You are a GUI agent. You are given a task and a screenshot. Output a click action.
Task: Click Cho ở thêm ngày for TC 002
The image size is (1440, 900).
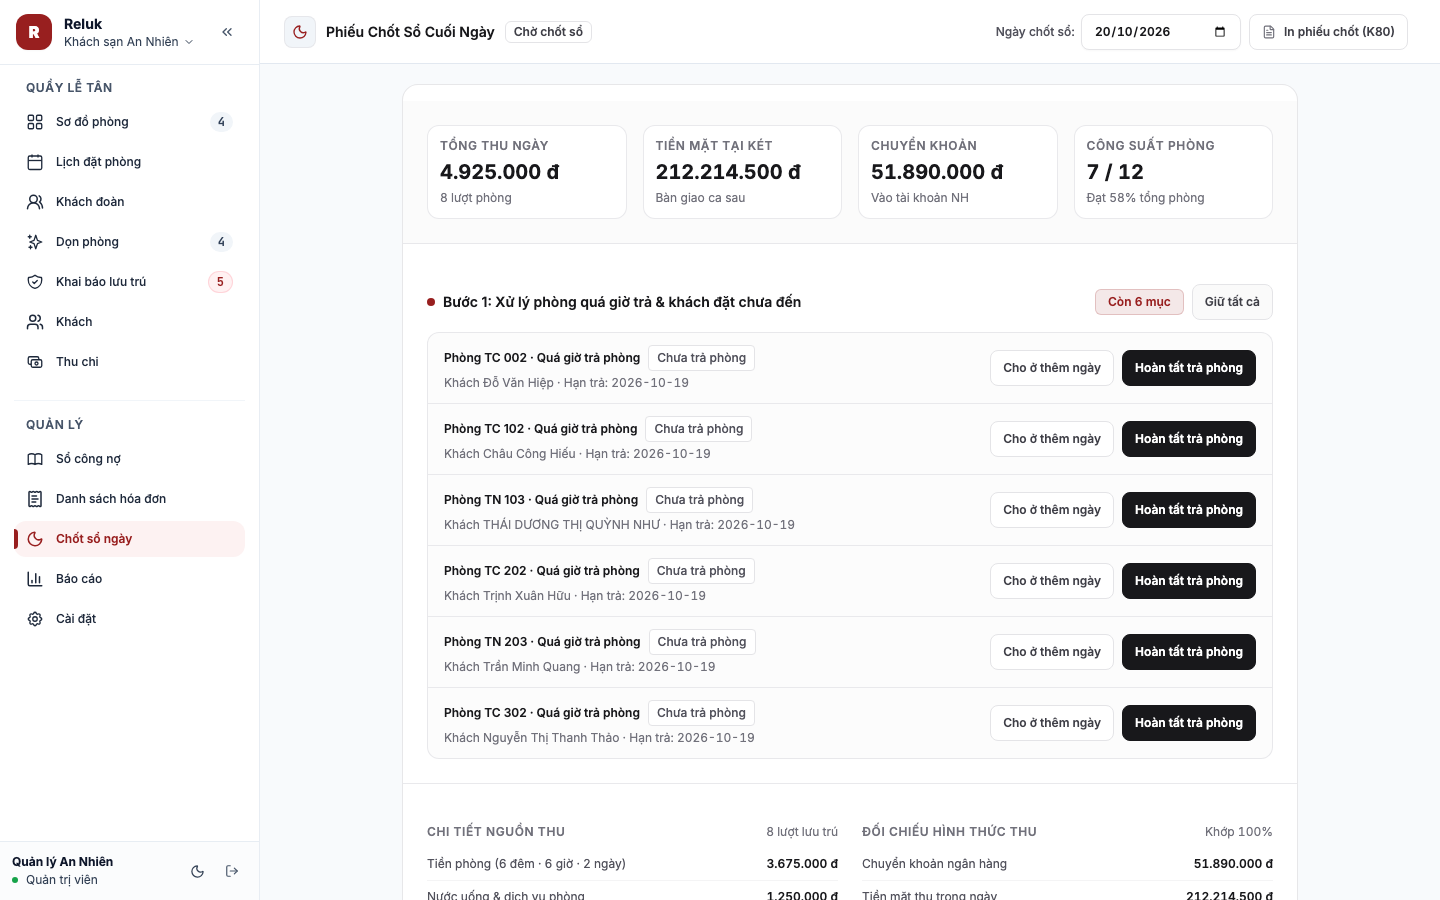point(1052,368)
